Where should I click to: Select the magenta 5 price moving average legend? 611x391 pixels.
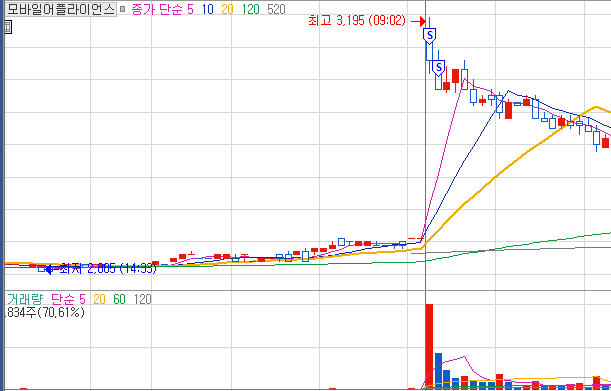click(190, 9)
